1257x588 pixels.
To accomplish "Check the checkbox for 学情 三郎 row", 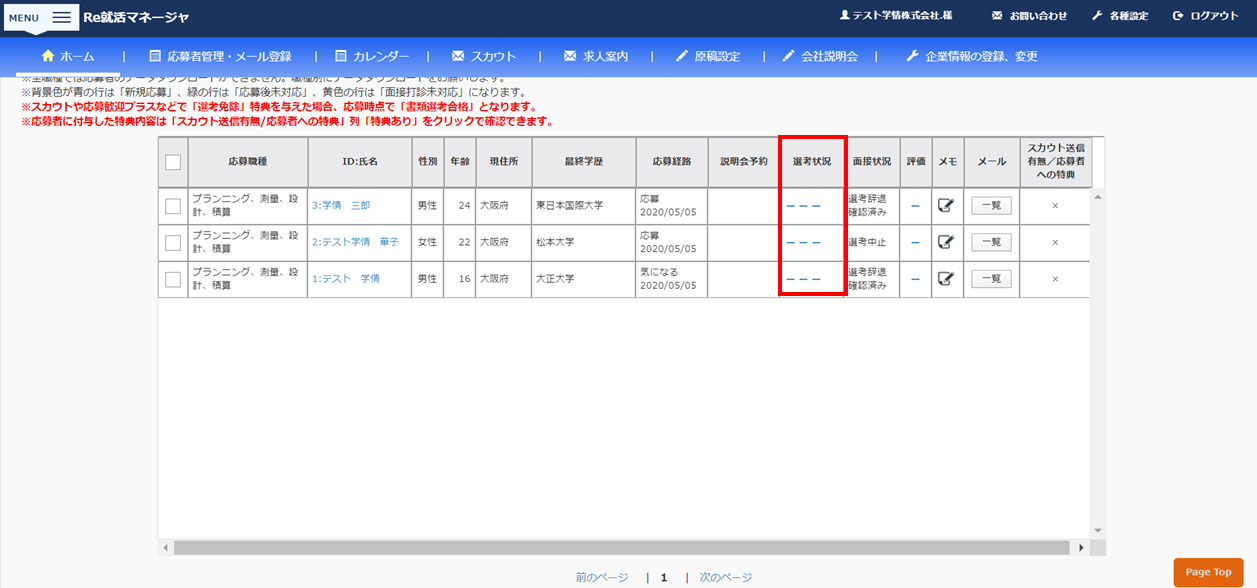I will point(173,206).
